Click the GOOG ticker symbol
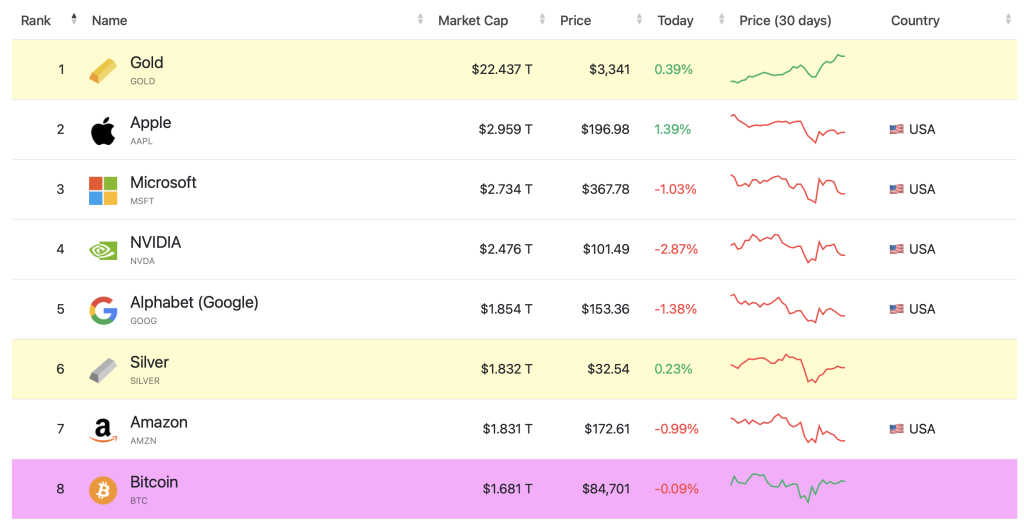Screen dimensions: 1024x523 tap(143, 321)
